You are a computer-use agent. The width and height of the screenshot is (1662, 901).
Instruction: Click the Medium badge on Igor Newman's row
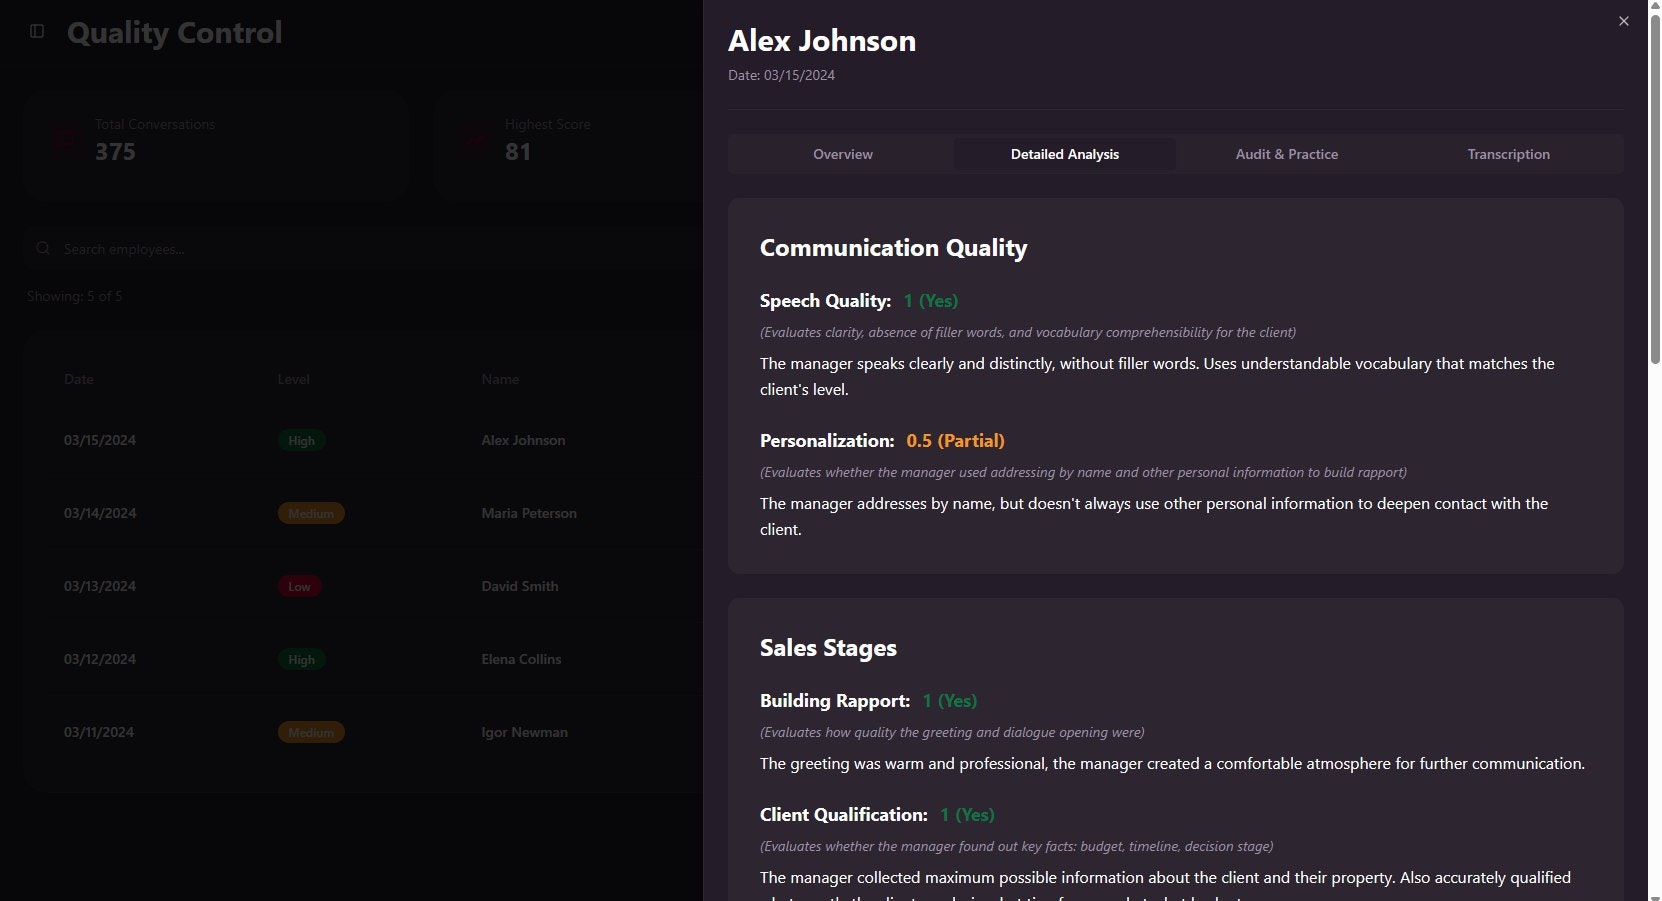tap(311, 732)
